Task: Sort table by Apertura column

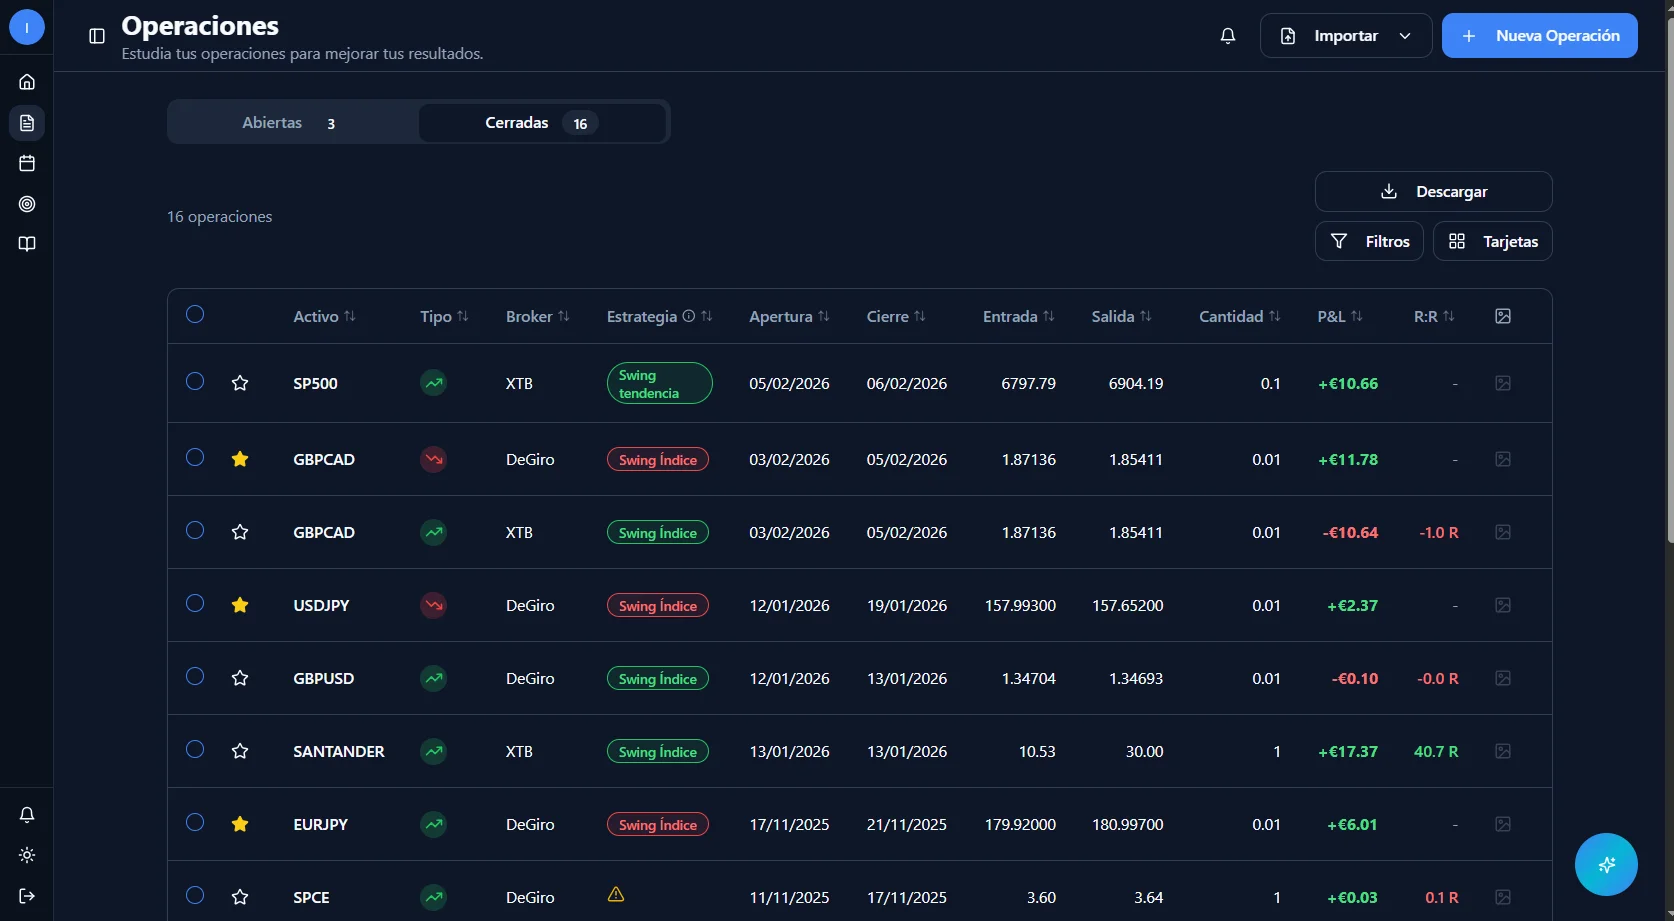Action: tap(788, 316)
